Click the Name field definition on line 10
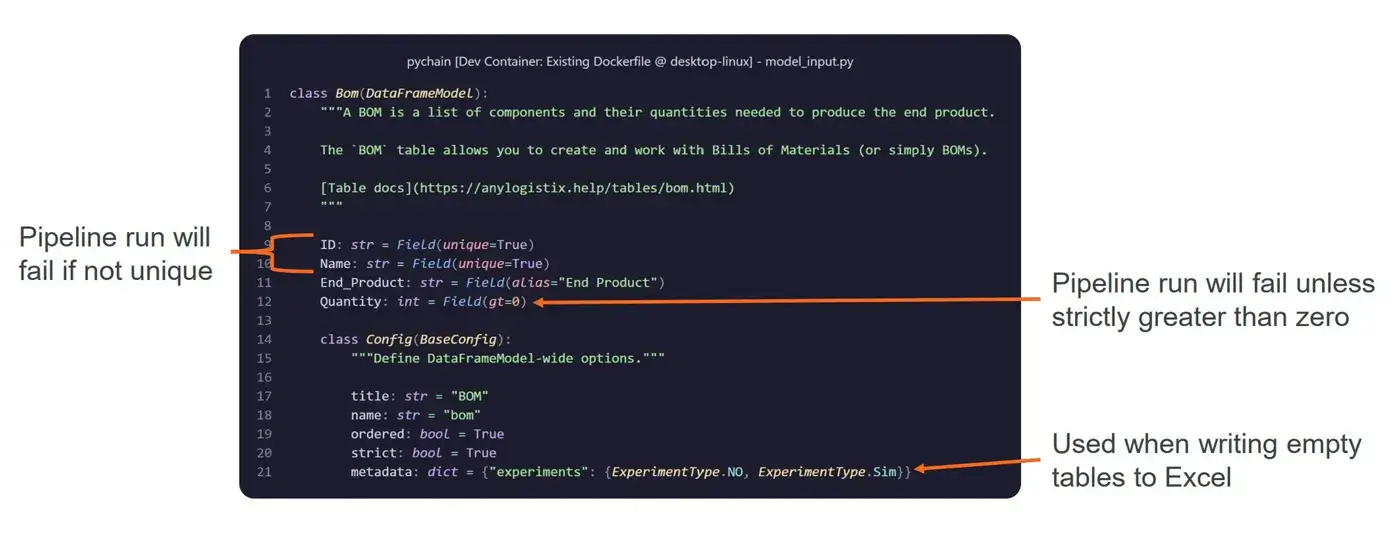 tap(435, 264)
